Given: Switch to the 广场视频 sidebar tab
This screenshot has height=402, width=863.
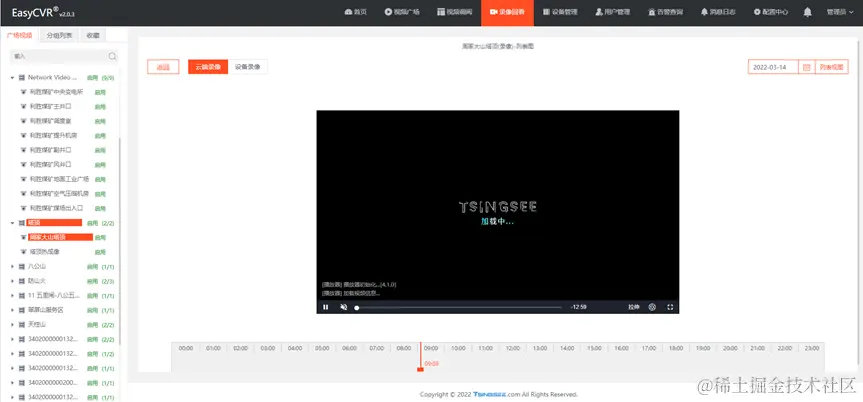Looking at the screenshot, I should [20, 35].
